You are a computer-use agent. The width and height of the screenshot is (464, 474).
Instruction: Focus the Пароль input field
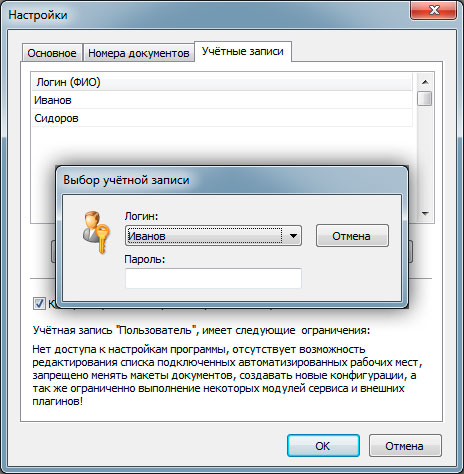click(213, 278)
